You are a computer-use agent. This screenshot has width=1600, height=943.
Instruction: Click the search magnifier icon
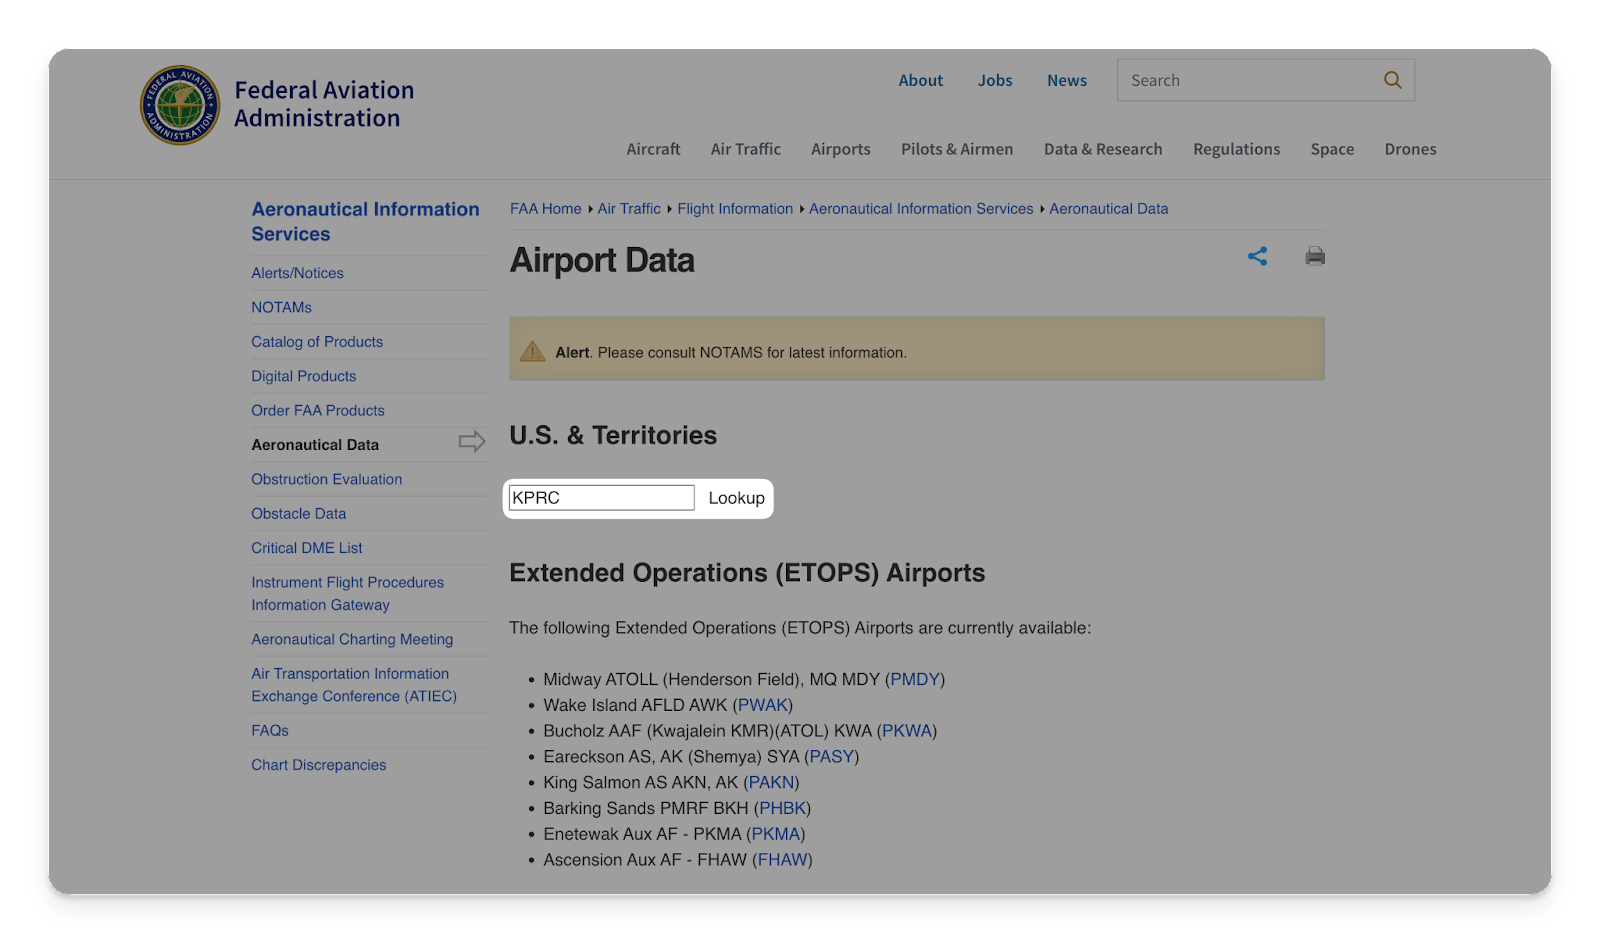[x=1392, y=80]
